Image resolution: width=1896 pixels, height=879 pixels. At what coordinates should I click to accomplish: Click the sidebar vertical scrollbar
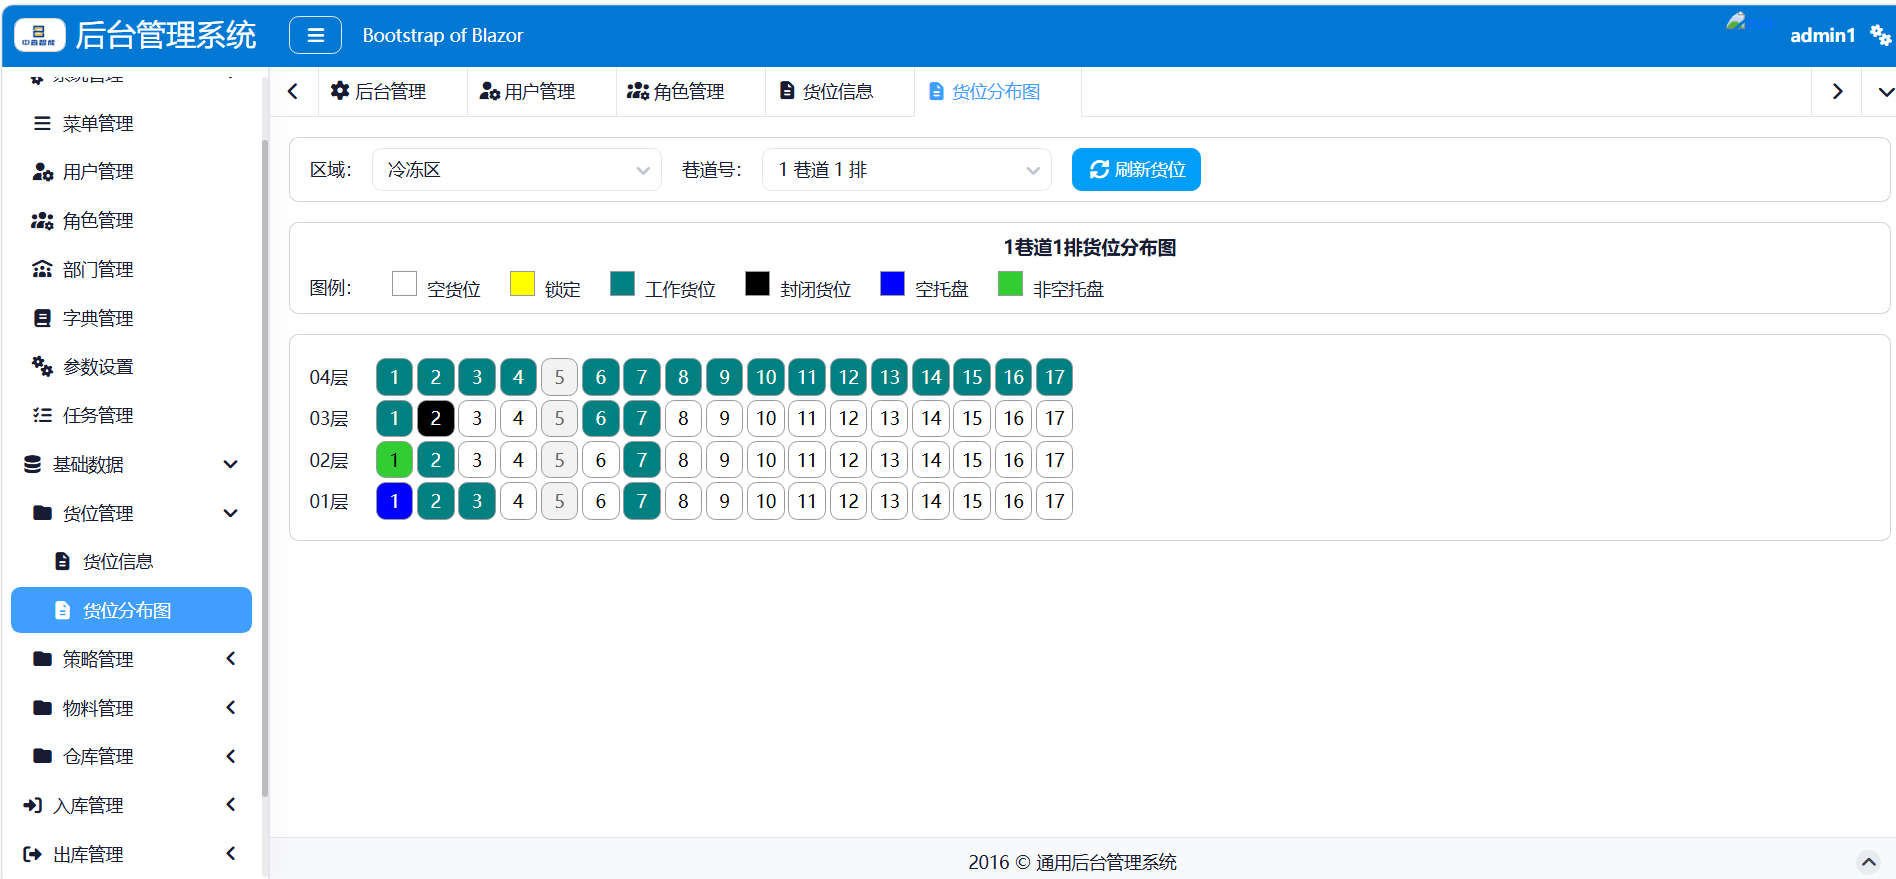(x=265, y=470)
